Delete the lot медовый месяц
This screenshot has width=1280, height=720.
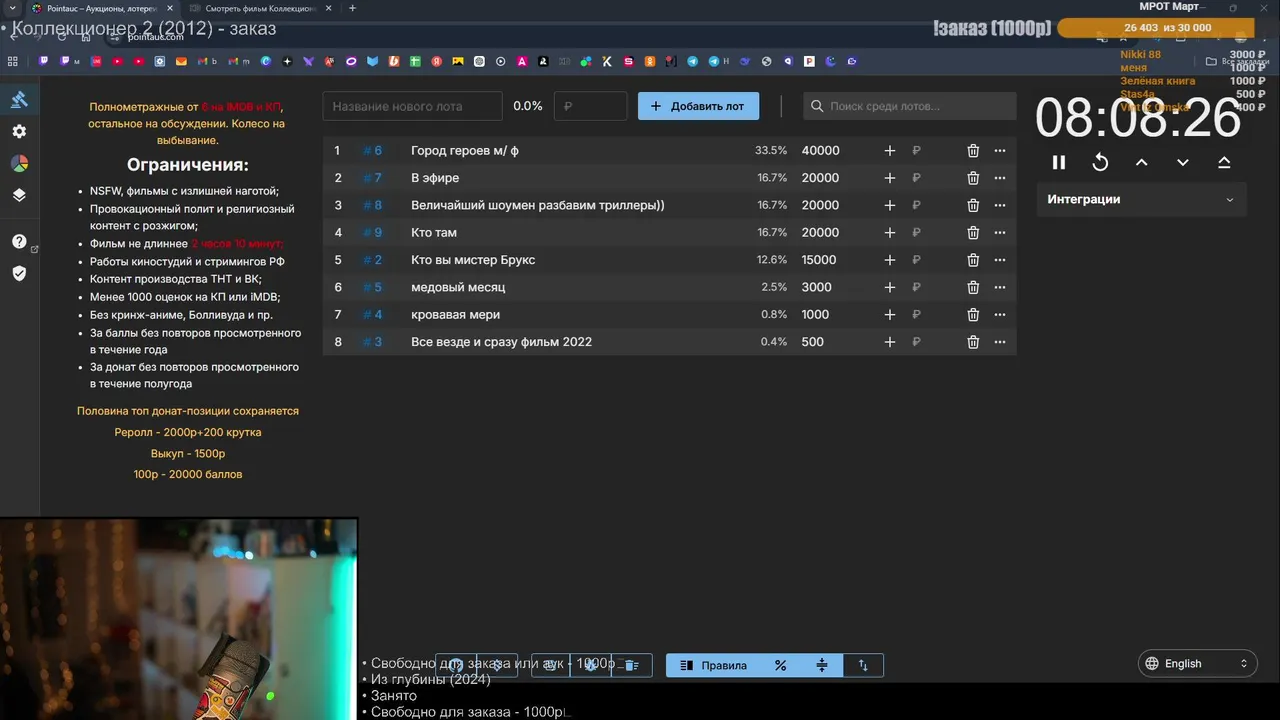[973, 287]
